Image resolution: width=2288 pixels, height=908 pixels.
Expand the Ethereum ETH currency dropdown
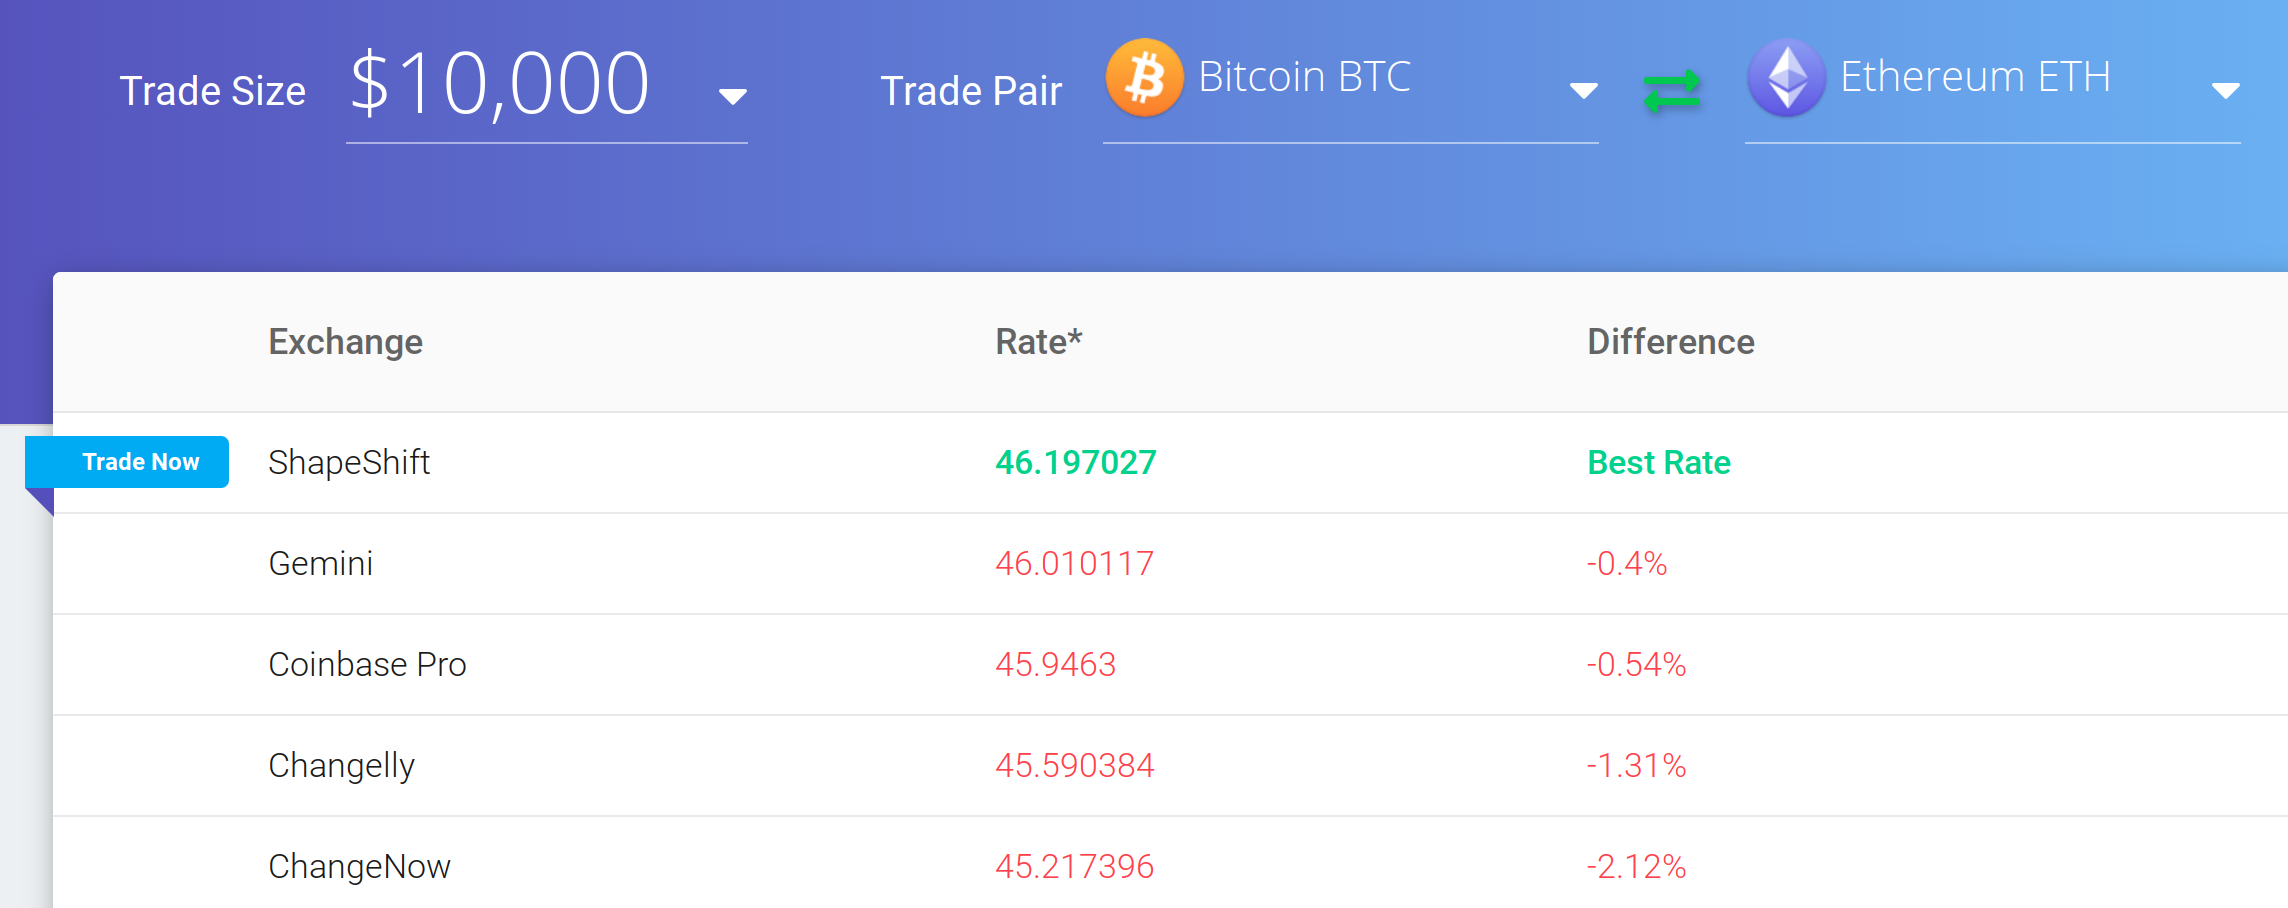click(2225, 91)
